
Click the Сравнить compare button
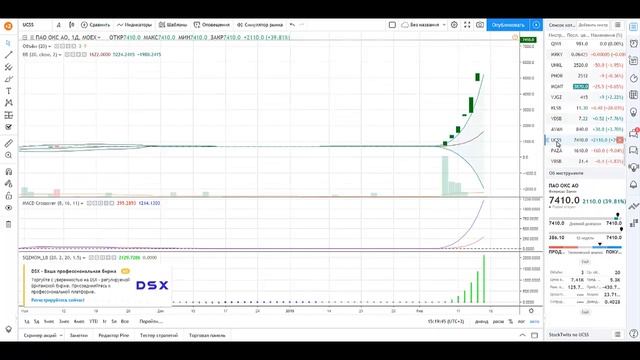coord(96,25)
